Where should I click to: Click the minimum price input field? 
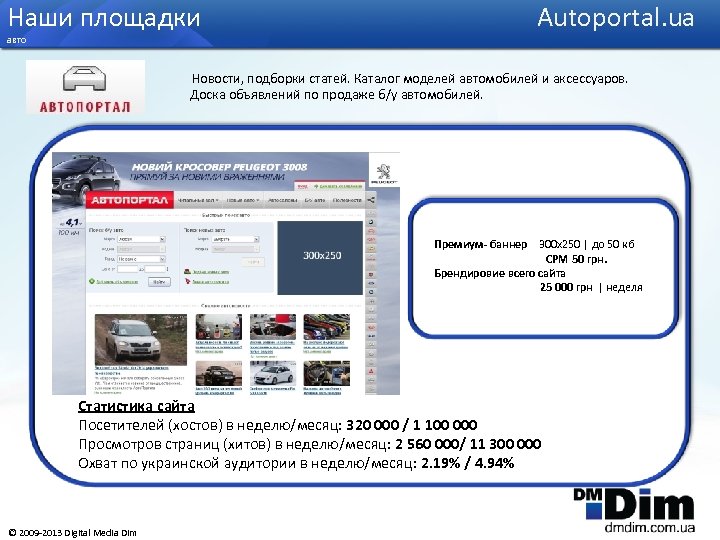(x=128, y=269)
